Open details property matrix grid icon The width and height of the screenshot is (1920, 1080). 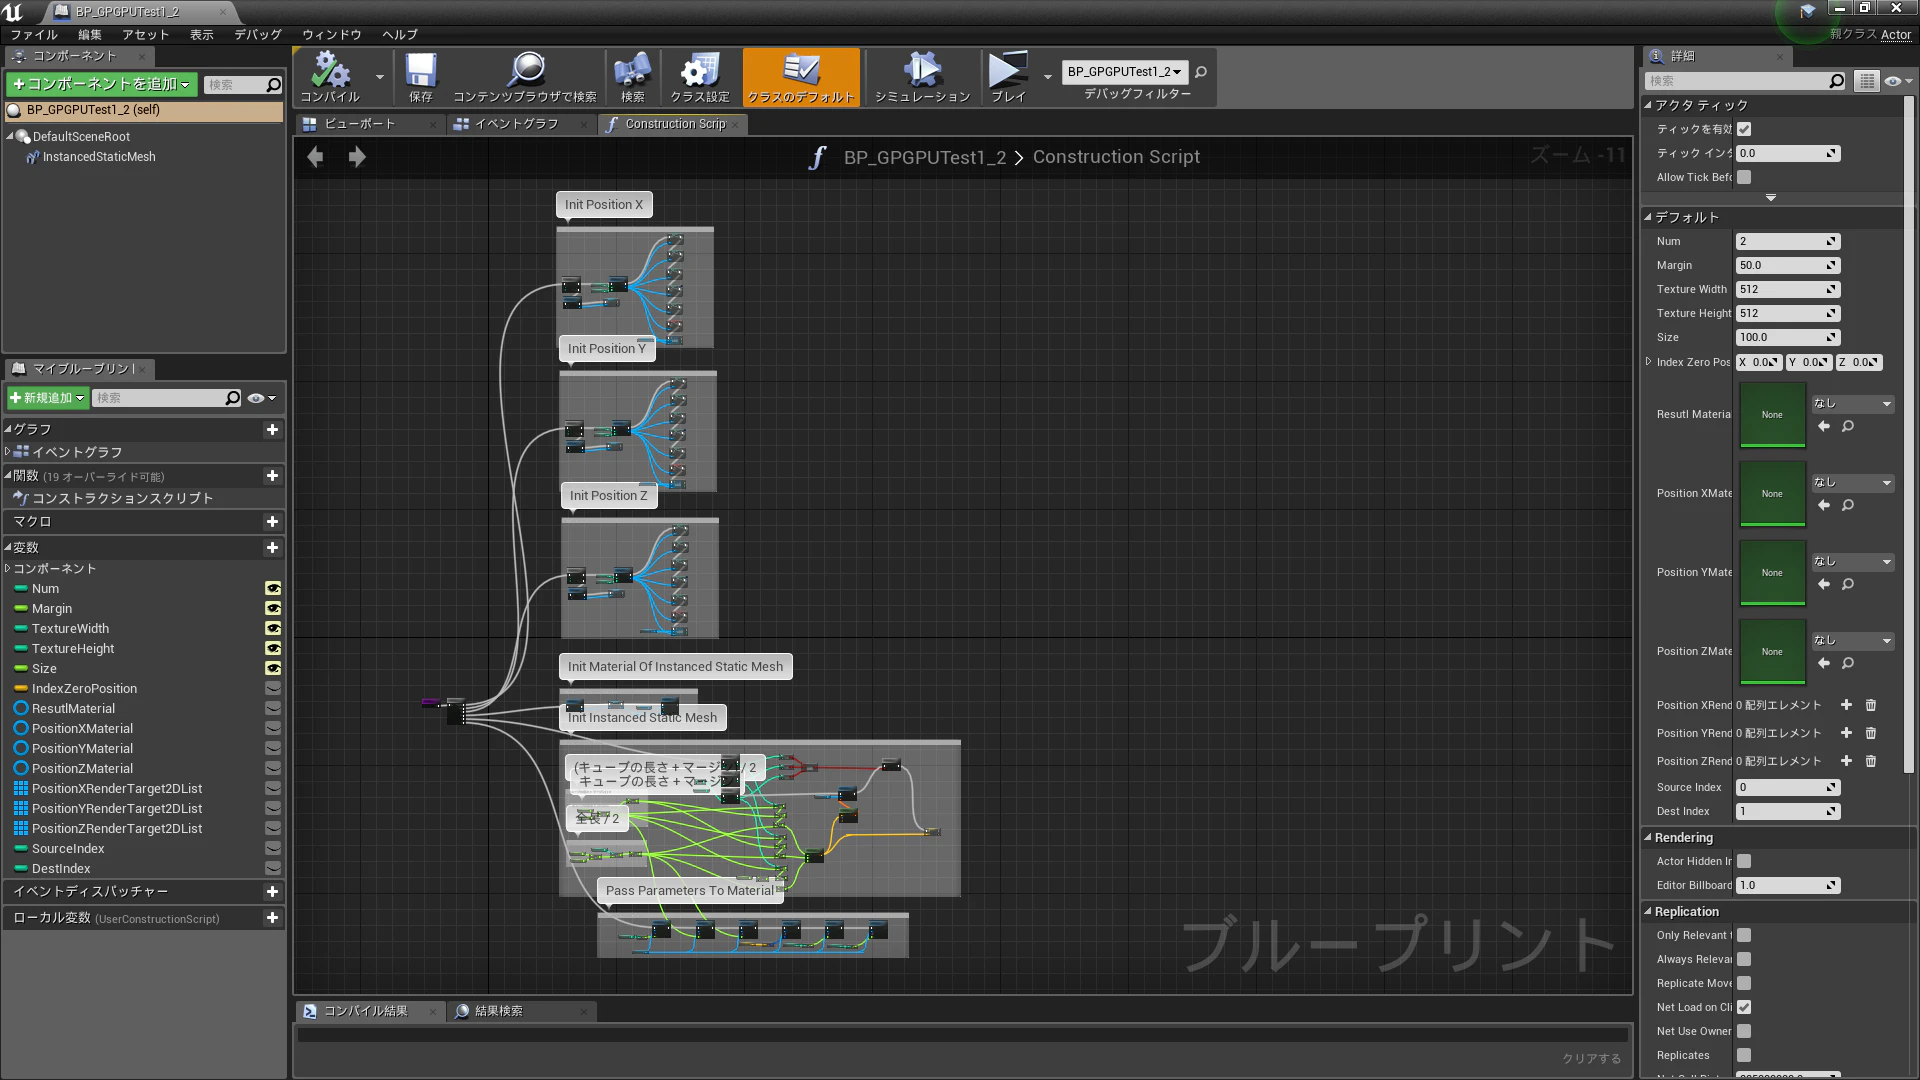pyautogui.click(x=1866, y=81)
